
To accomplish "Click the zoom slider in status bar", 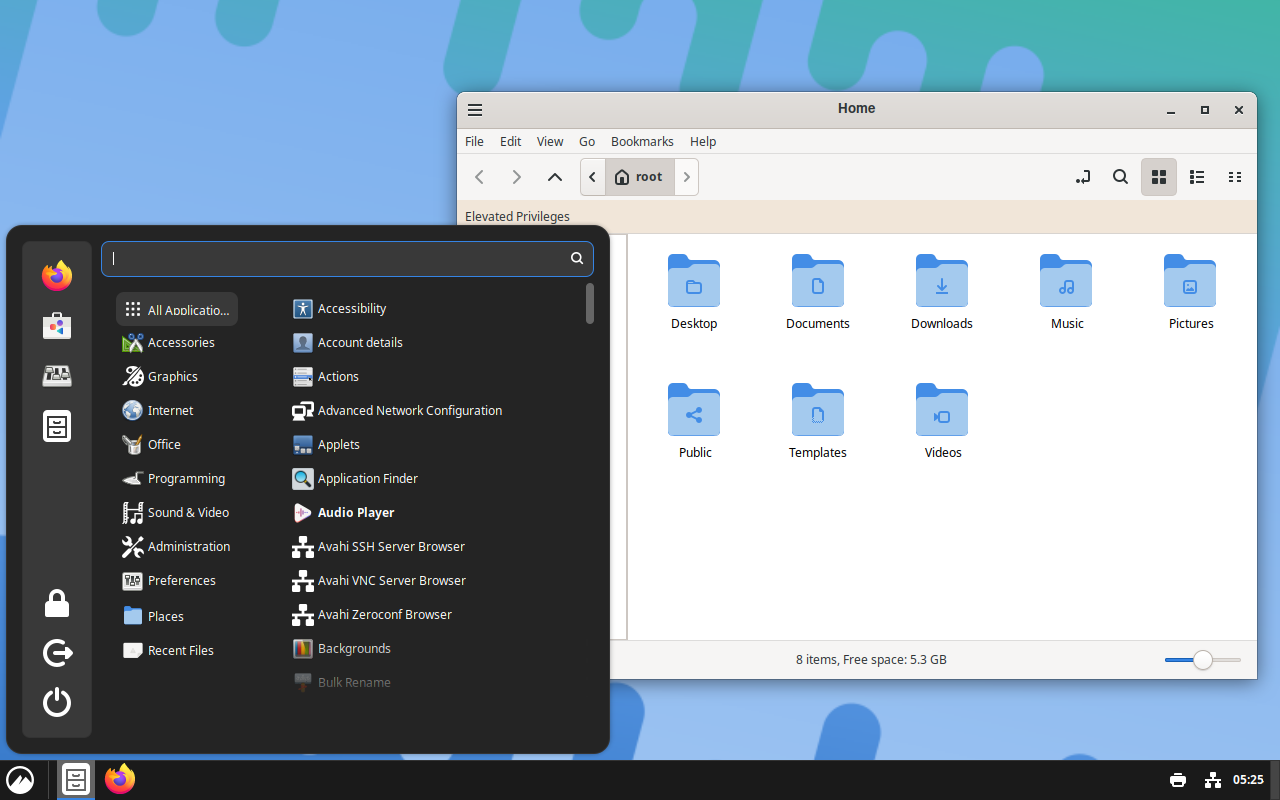I will click(x=1203, y=660).
